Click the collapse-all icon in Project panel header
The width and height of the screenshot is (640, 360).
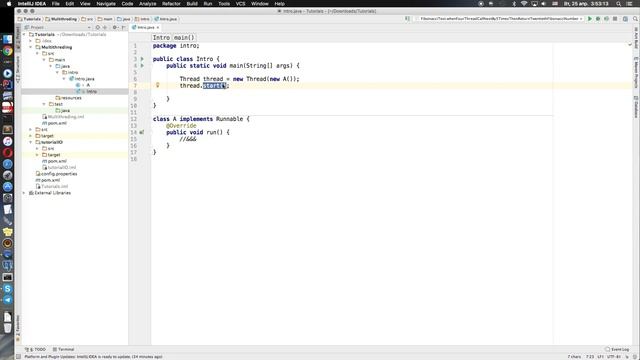105,27
